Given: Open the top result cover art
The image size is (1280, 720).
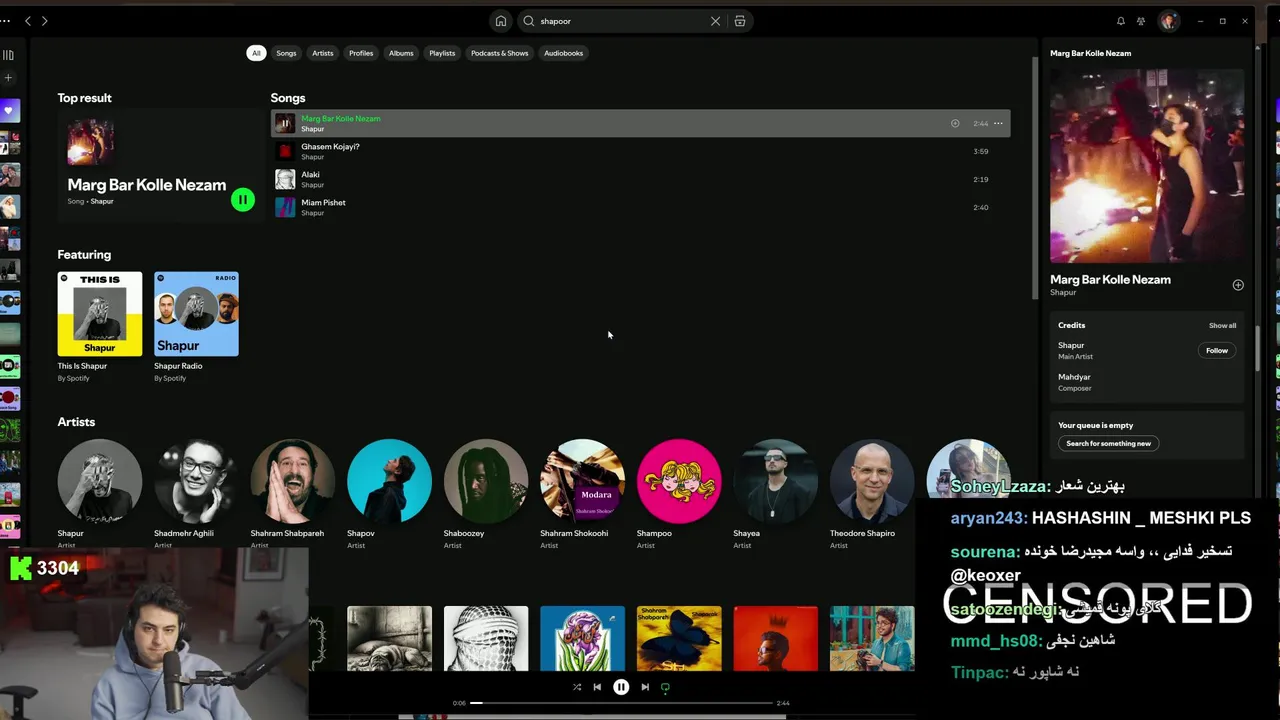Looking at the screenshot, I should coord(90,142).
